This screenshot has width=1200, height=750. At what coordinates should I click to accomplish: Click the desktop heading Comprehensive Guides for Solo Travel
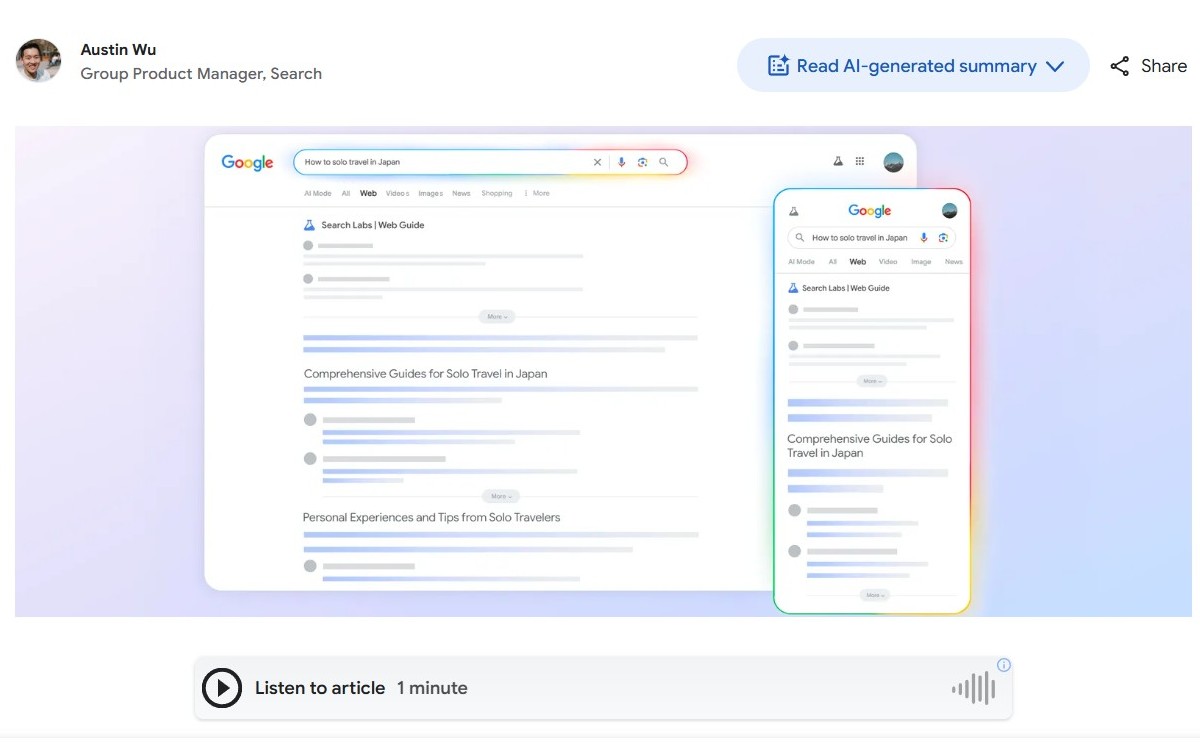pyautogui.click(x=426, y=374)
